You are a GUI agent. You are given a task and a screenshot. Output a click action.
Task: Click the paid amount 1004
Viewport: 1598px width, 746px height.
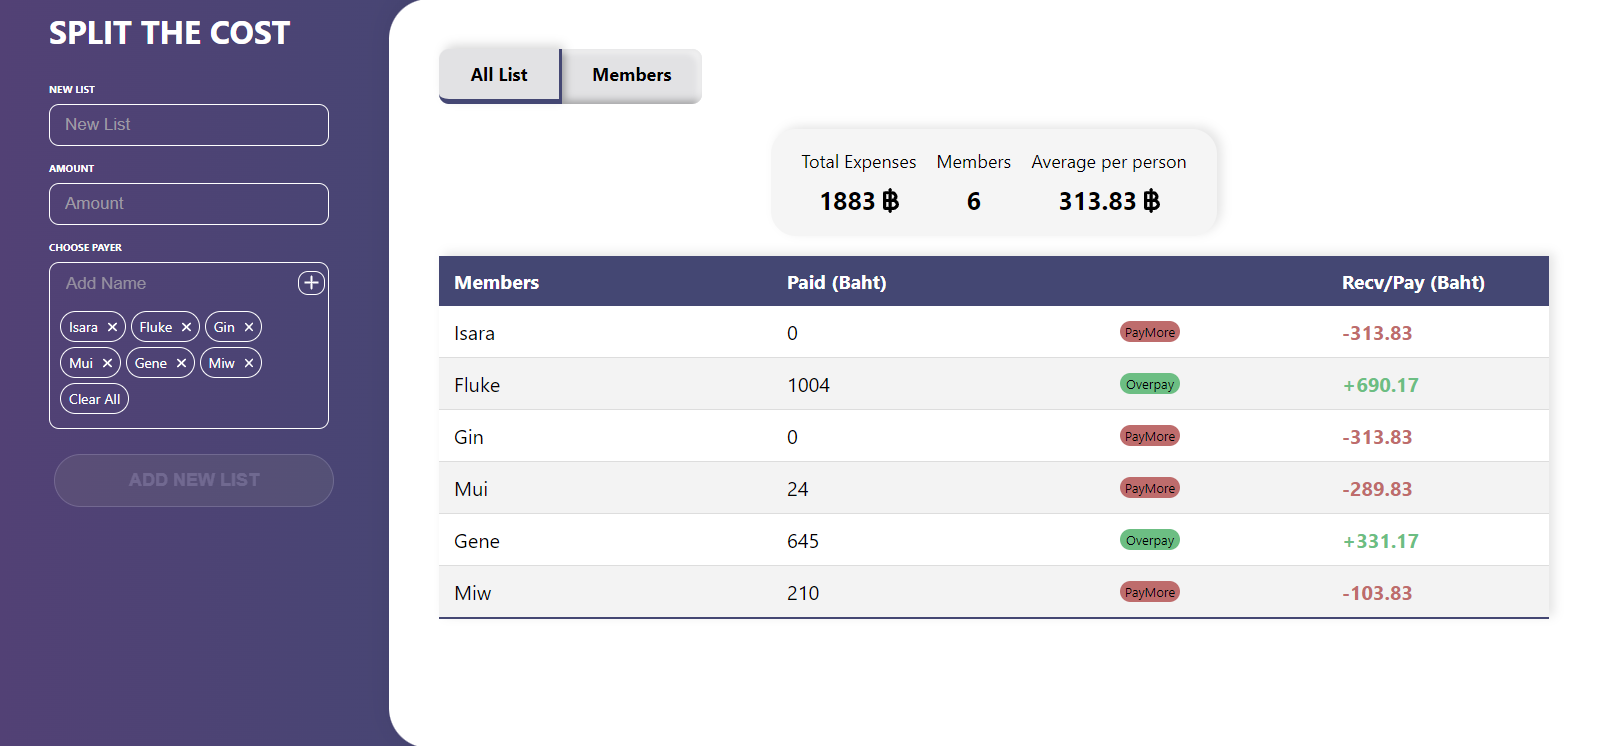point(808,385)
